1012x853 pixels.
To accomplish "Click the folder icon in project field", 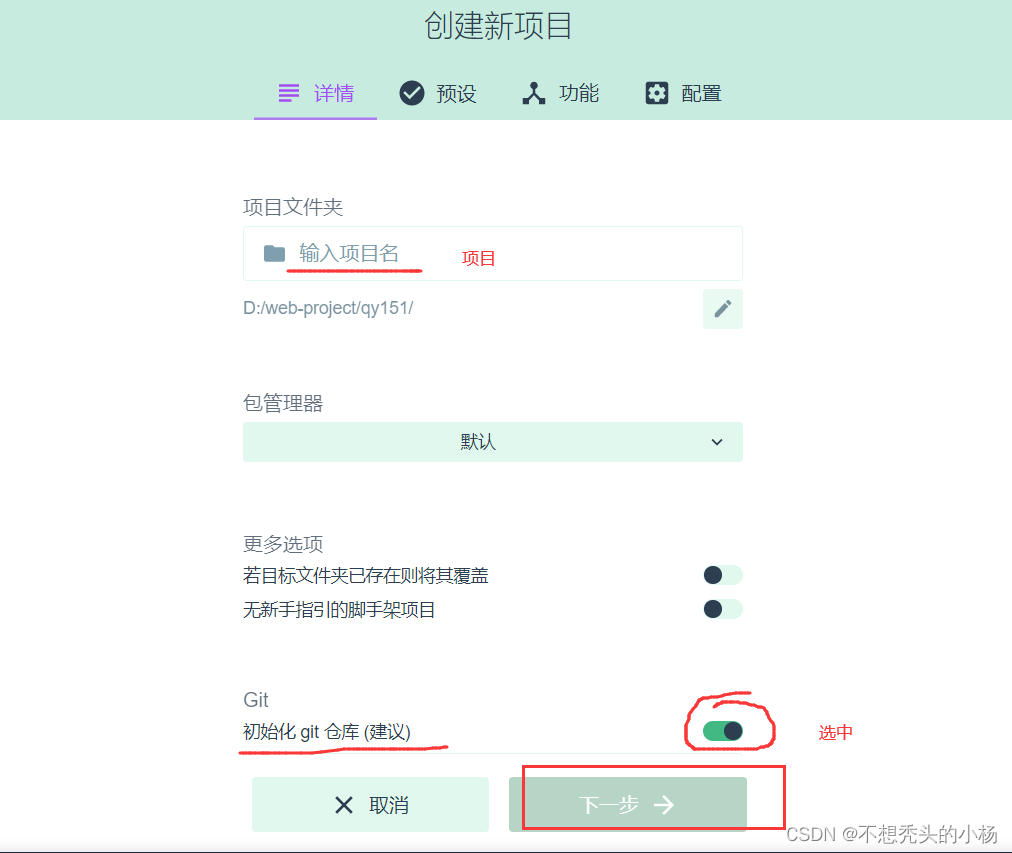I will point(274,254).
